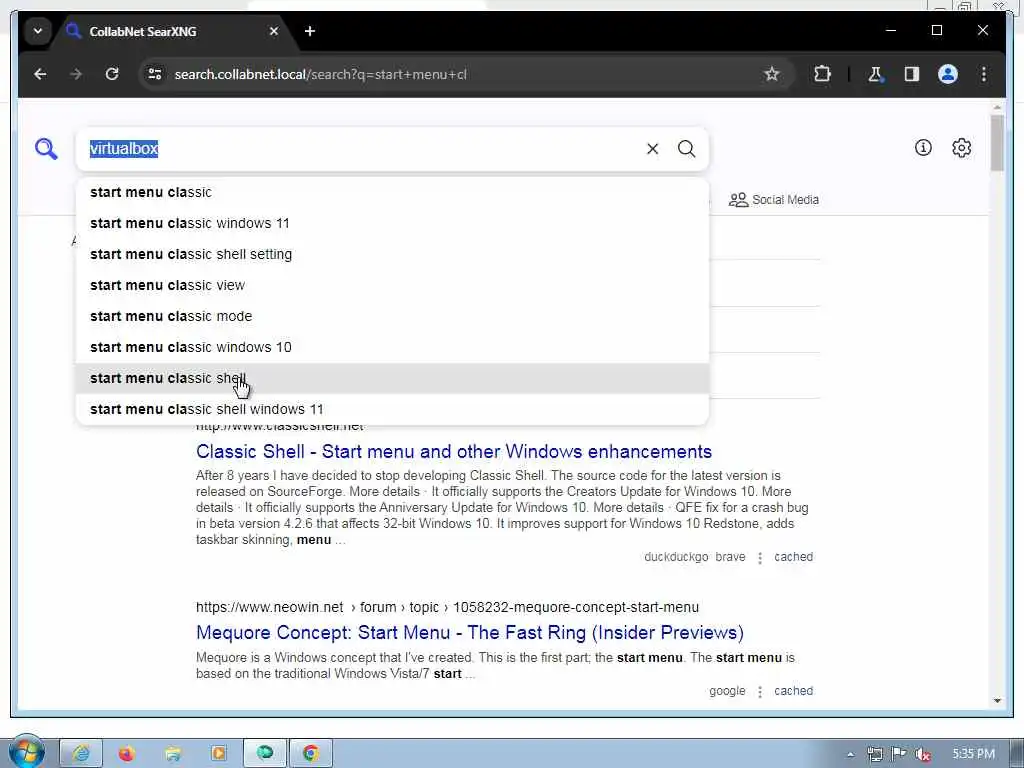Screen dimensions: 1024x768
Task: Open preferences gear icon
Action: (961, 148)
